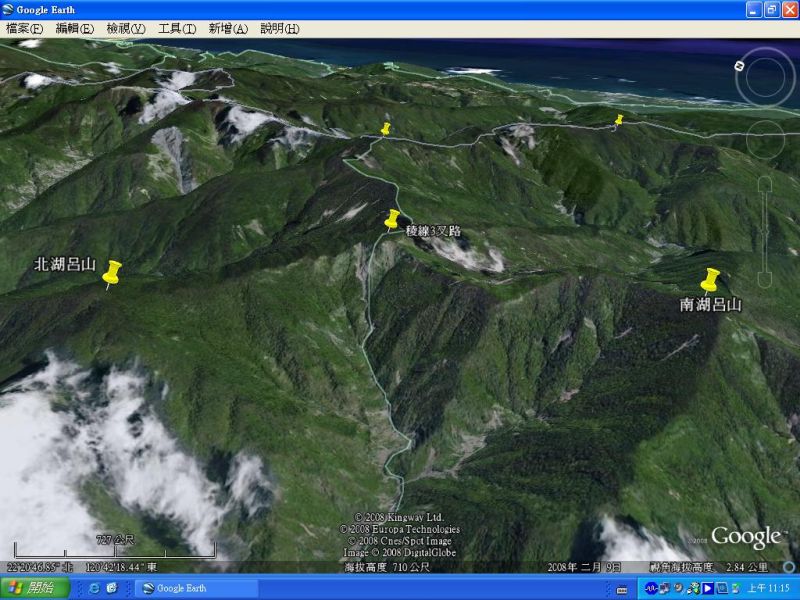Screen dimensions: 800x600
Task: Open the 開始 Start menu
Action: click(x=35, y=588)
